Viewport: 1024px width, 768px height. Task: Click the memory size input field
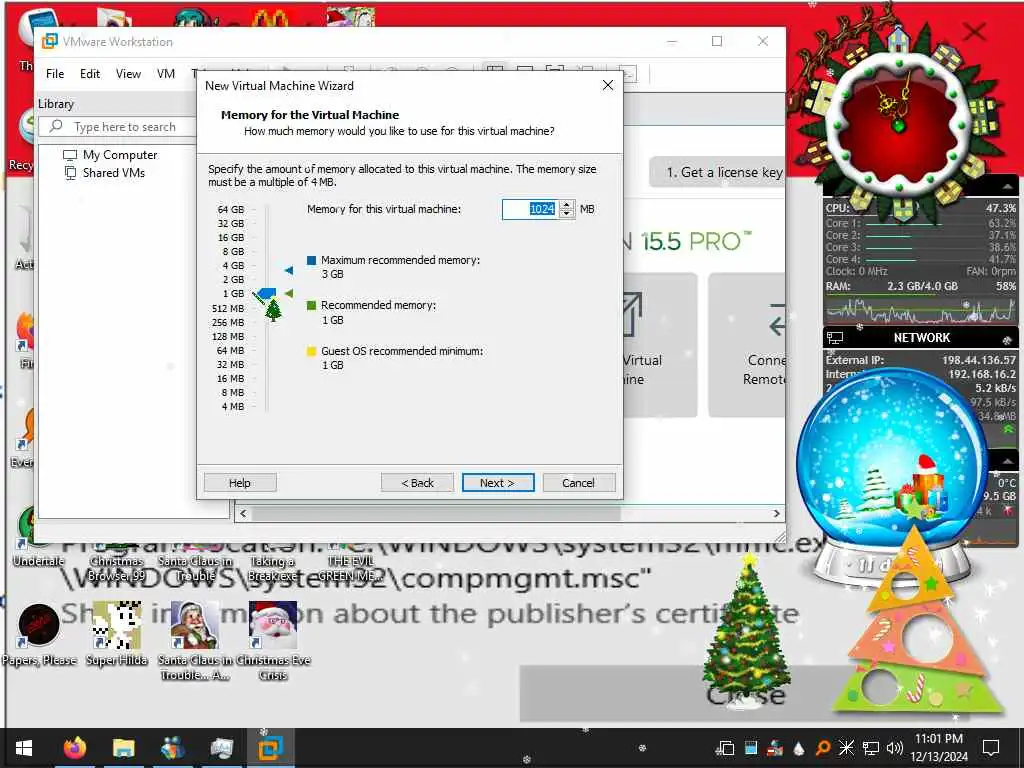pyautogui.click(x=531, y=209)
